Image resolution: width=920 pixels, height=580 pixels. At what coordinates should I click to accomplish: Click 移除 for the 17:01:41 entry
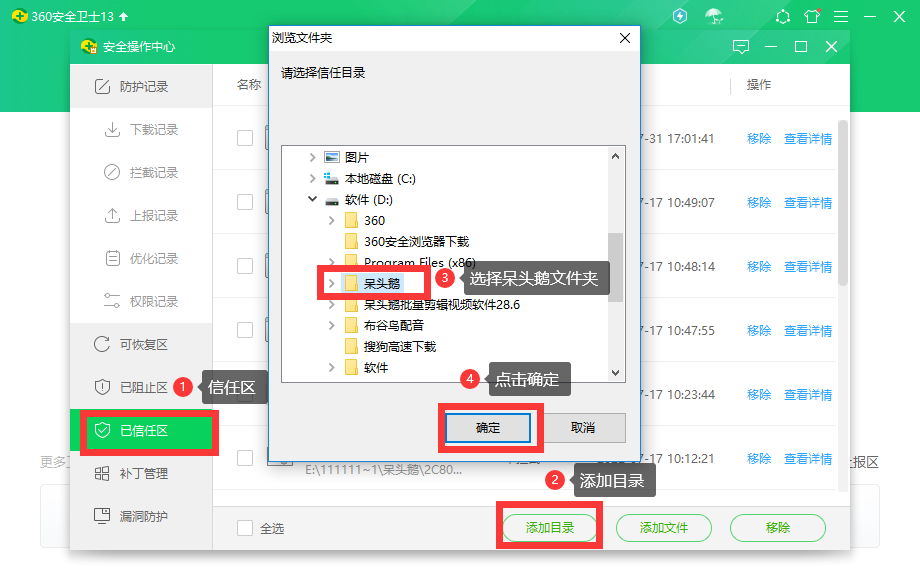tap(759, 138)
